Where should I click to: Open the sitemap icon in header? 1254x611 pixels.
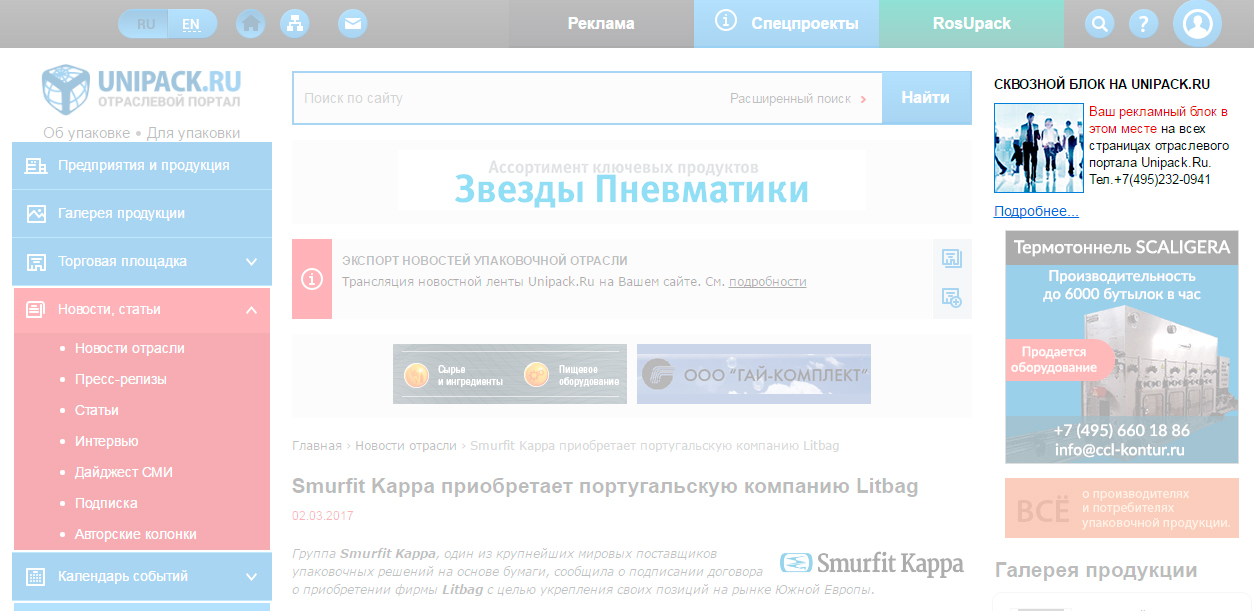coord(294,24)
